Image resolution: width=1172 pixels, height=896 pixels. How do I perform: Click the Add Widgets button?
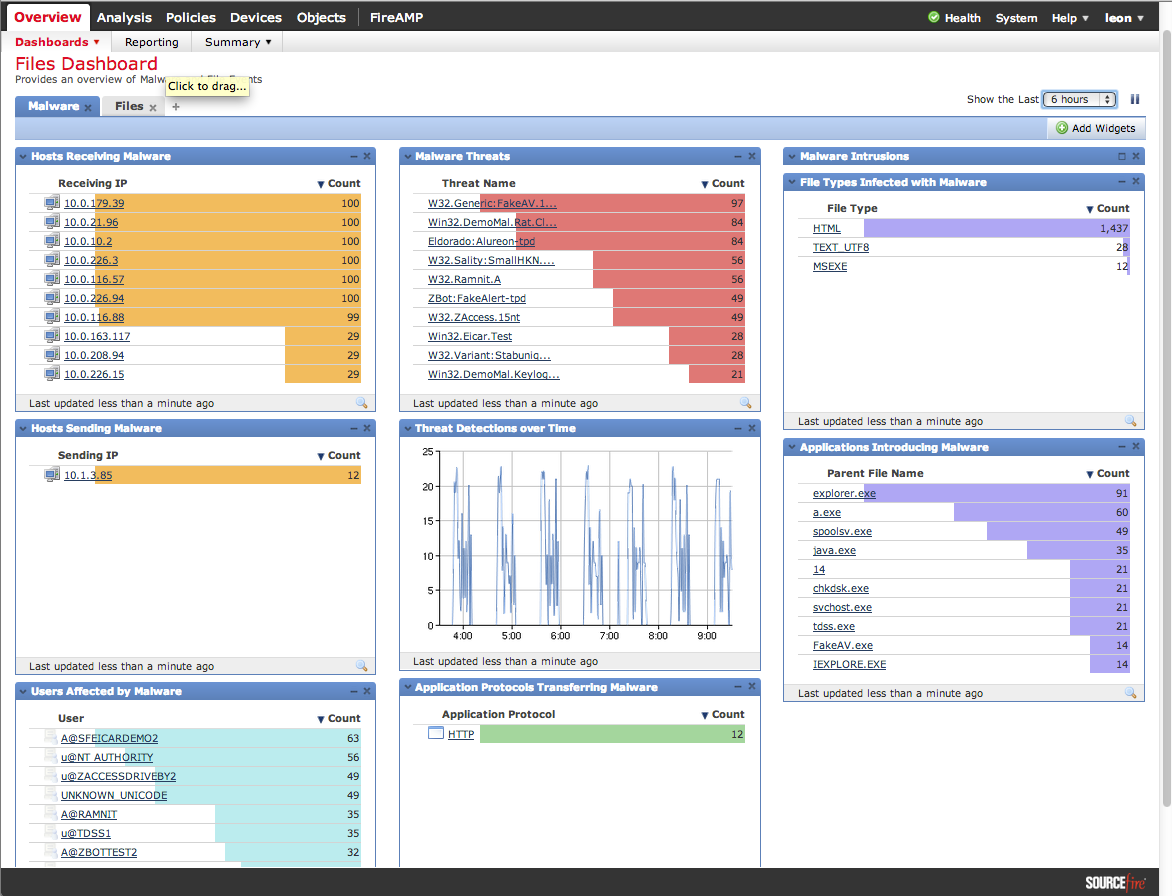tap(1095, 128)
